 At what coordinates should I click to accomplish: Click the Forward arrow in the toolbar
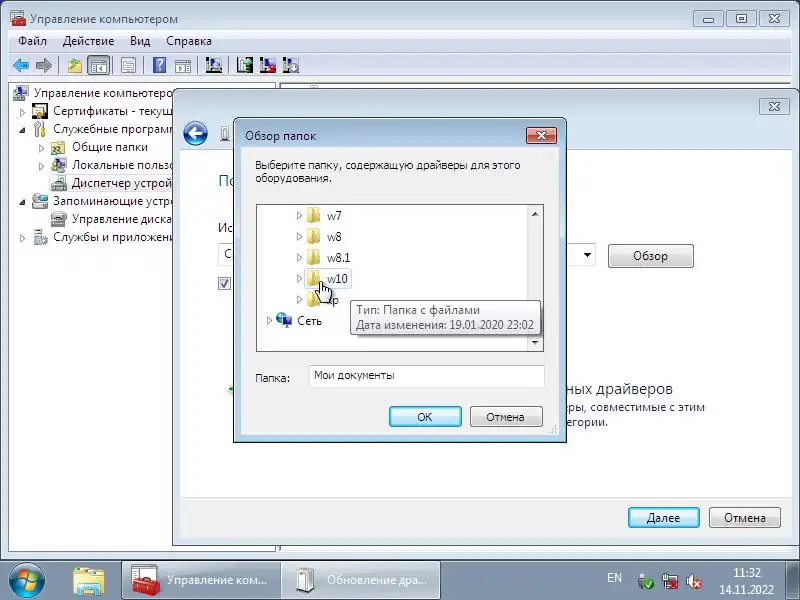(x=44, y=65)
